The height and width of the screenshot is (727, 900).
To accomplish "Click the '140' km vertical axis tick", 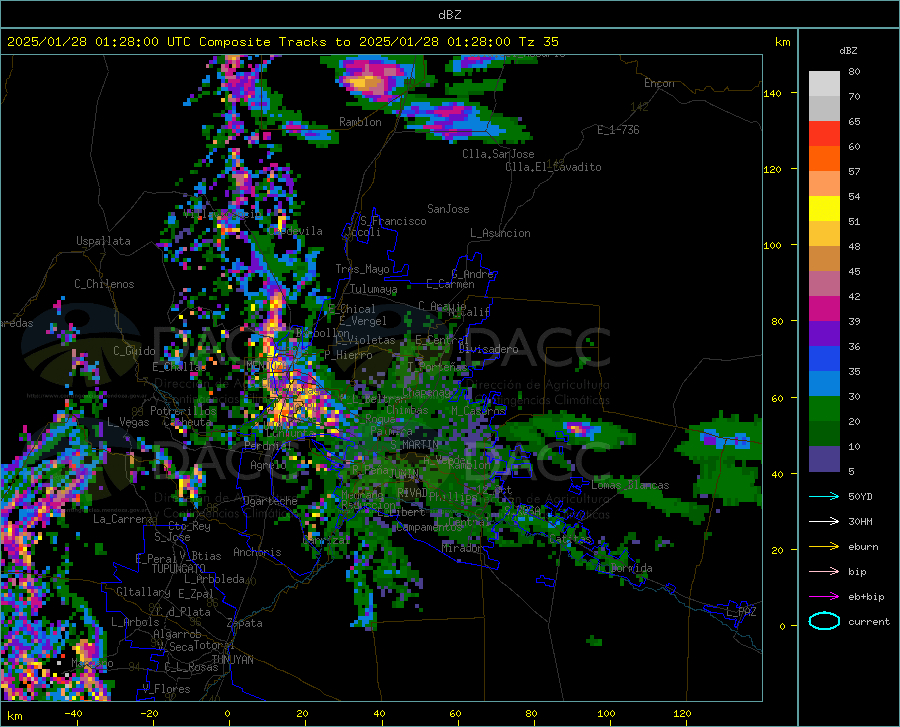I will (772, 93).
